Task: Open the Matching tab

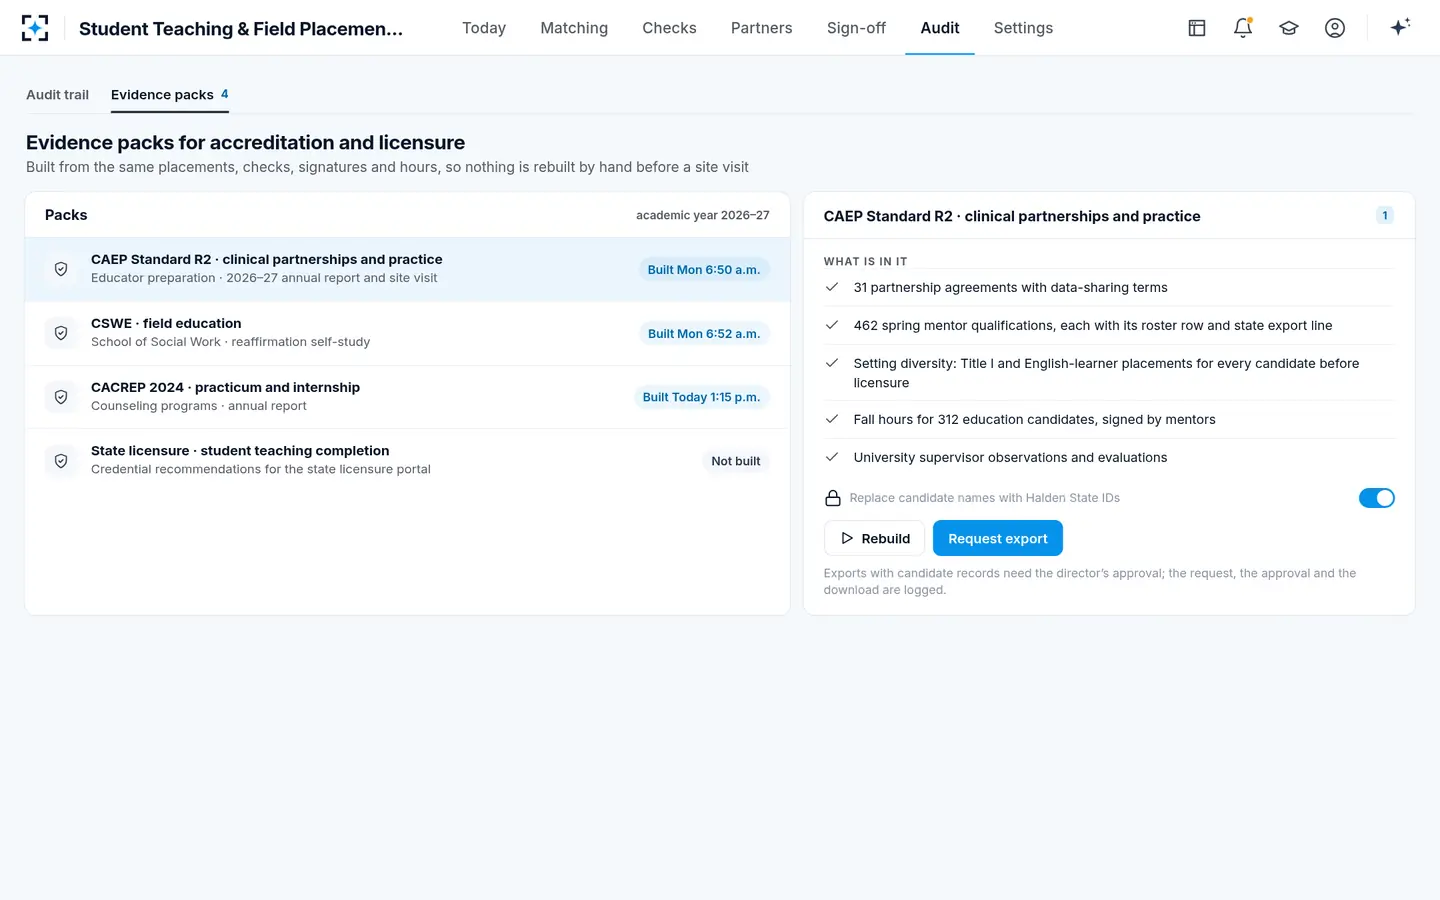Action: [574, 28]
